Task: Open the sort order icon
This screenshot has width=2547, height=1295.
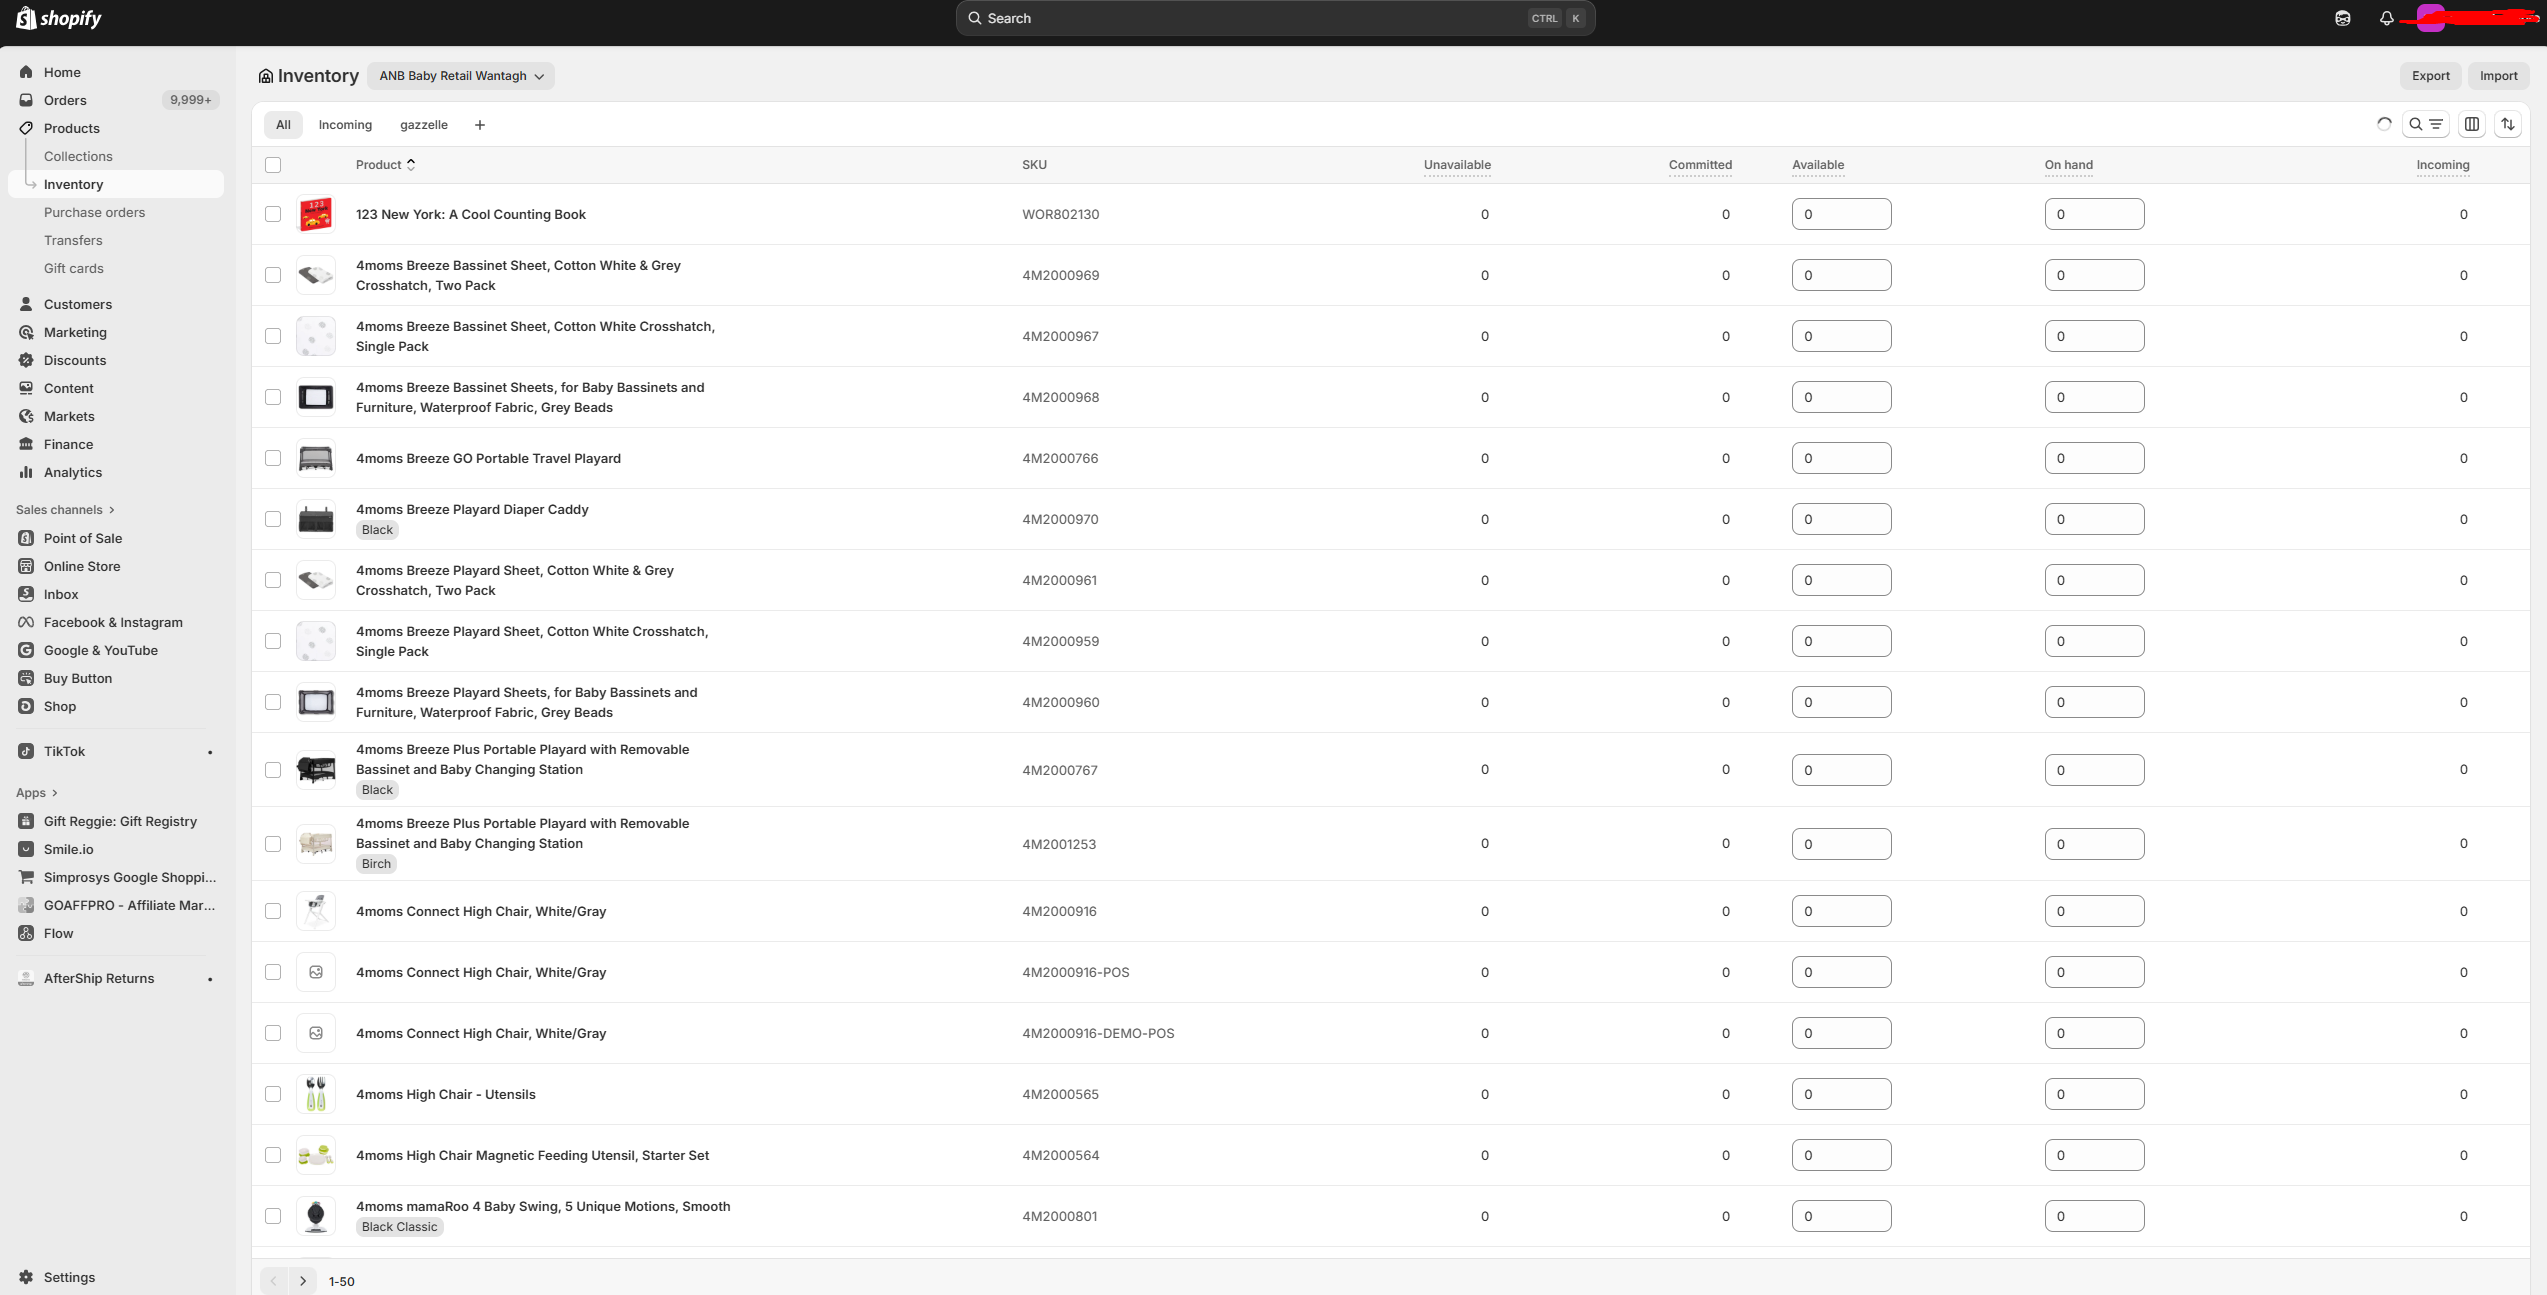Action: [2507, 125]
